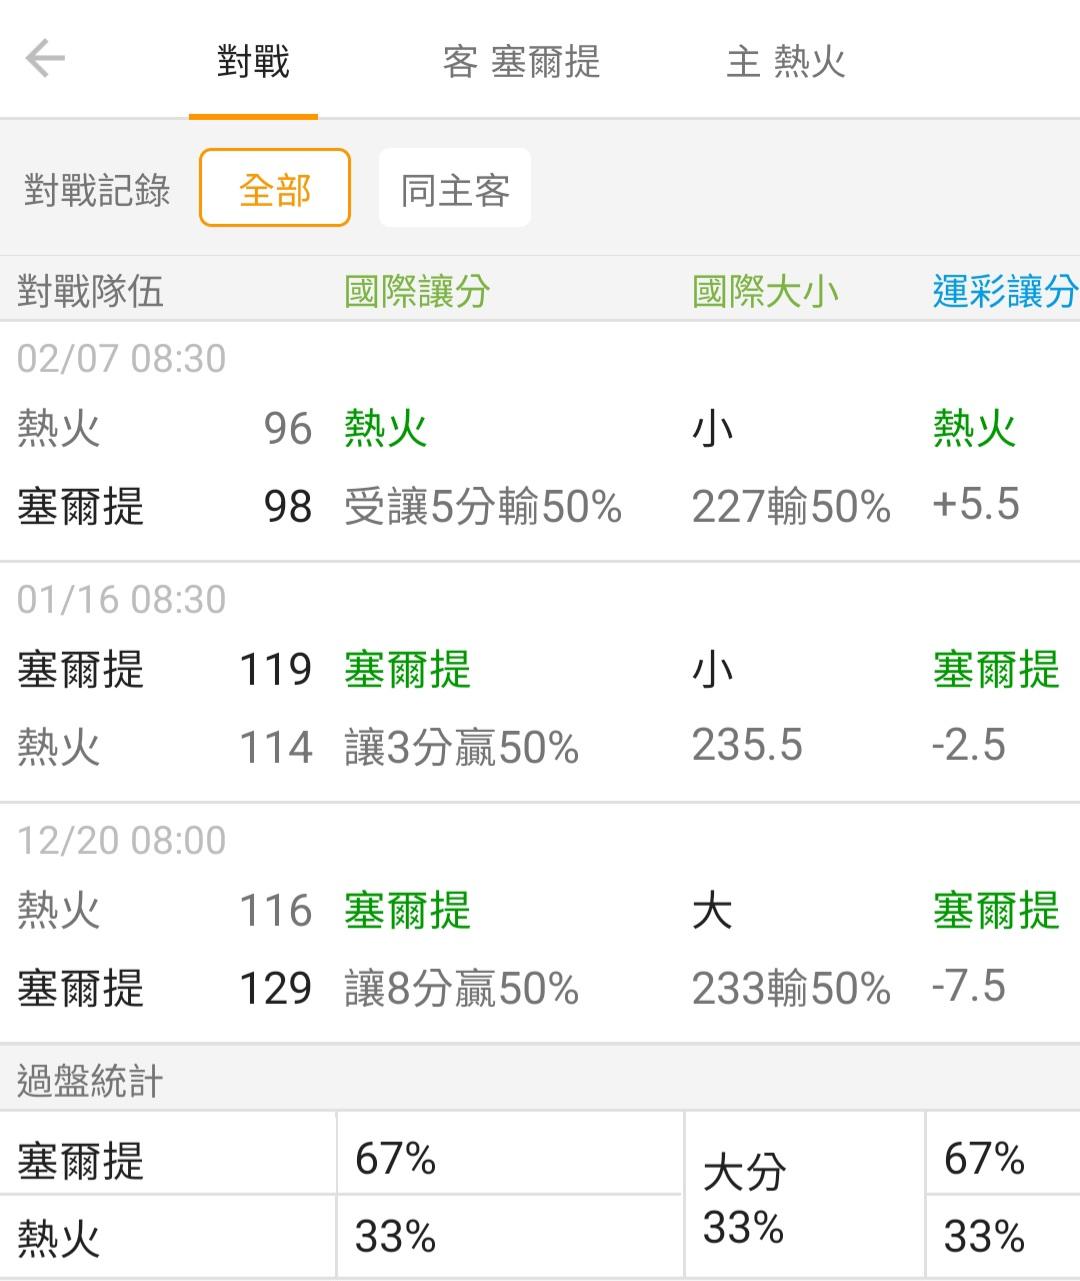Viewport: 1080px width, 1281px height.
Task: Click the 過盤統計 section header
Action: point(90,1080)
